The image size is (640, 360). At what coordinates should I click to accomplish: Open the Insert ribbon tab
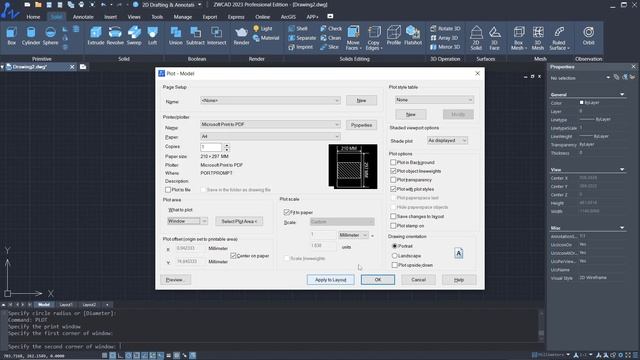[110, 17]
